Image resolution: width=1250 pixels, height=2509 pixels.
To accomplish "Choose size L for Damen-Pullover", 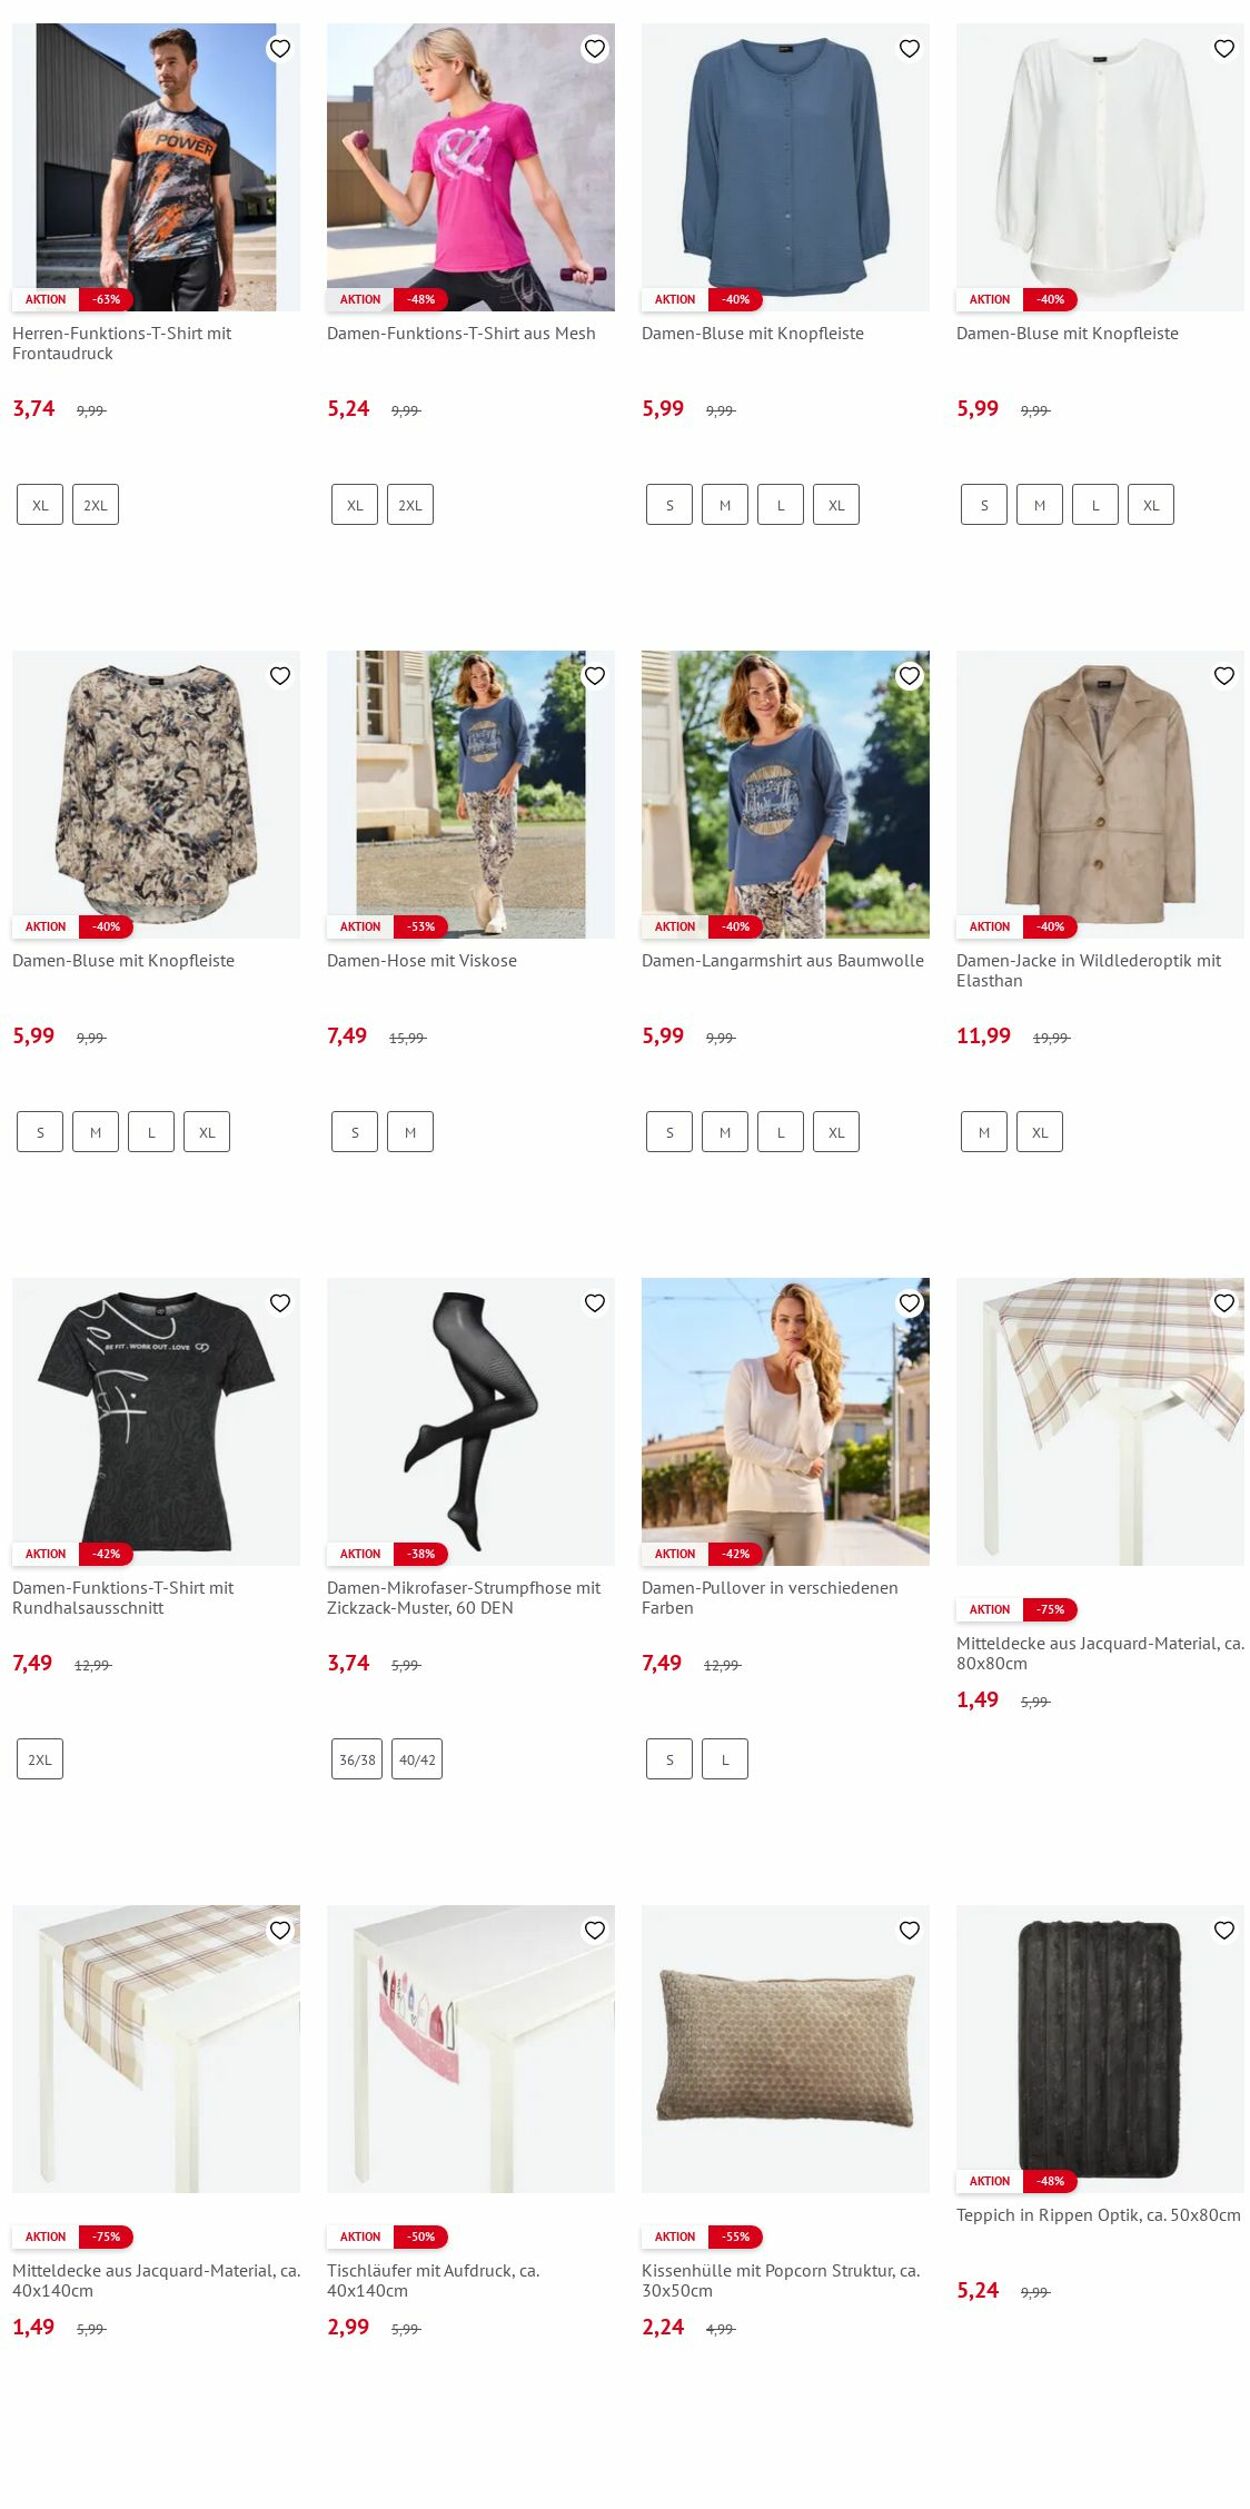I will pyautogui.click(x=725, y=1759).
